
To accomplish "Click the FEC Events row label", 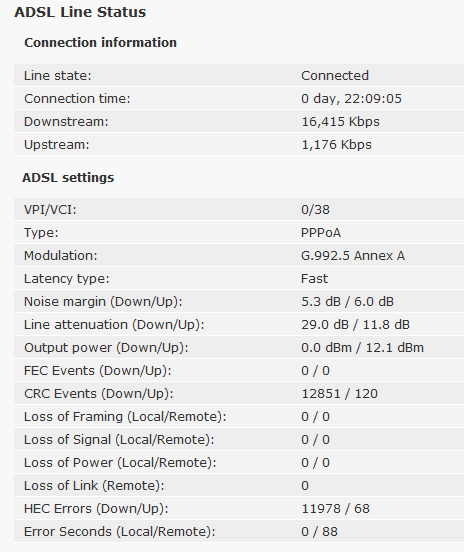I will (98, 371).
